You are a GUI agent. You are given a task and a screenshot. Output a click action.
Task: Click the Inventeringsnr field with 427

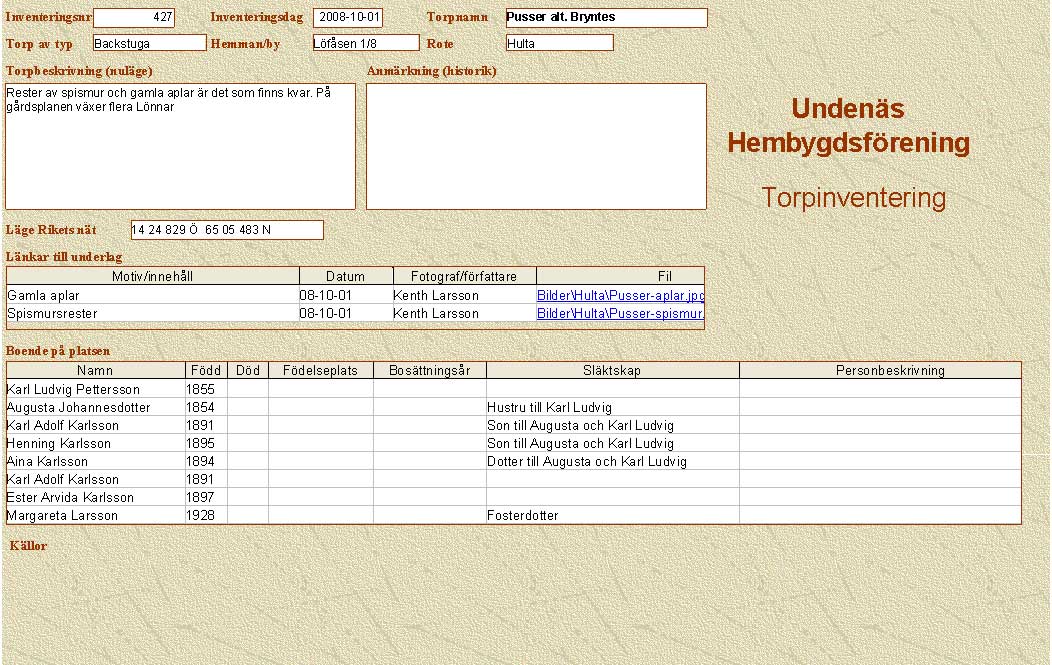coord(134,18)
